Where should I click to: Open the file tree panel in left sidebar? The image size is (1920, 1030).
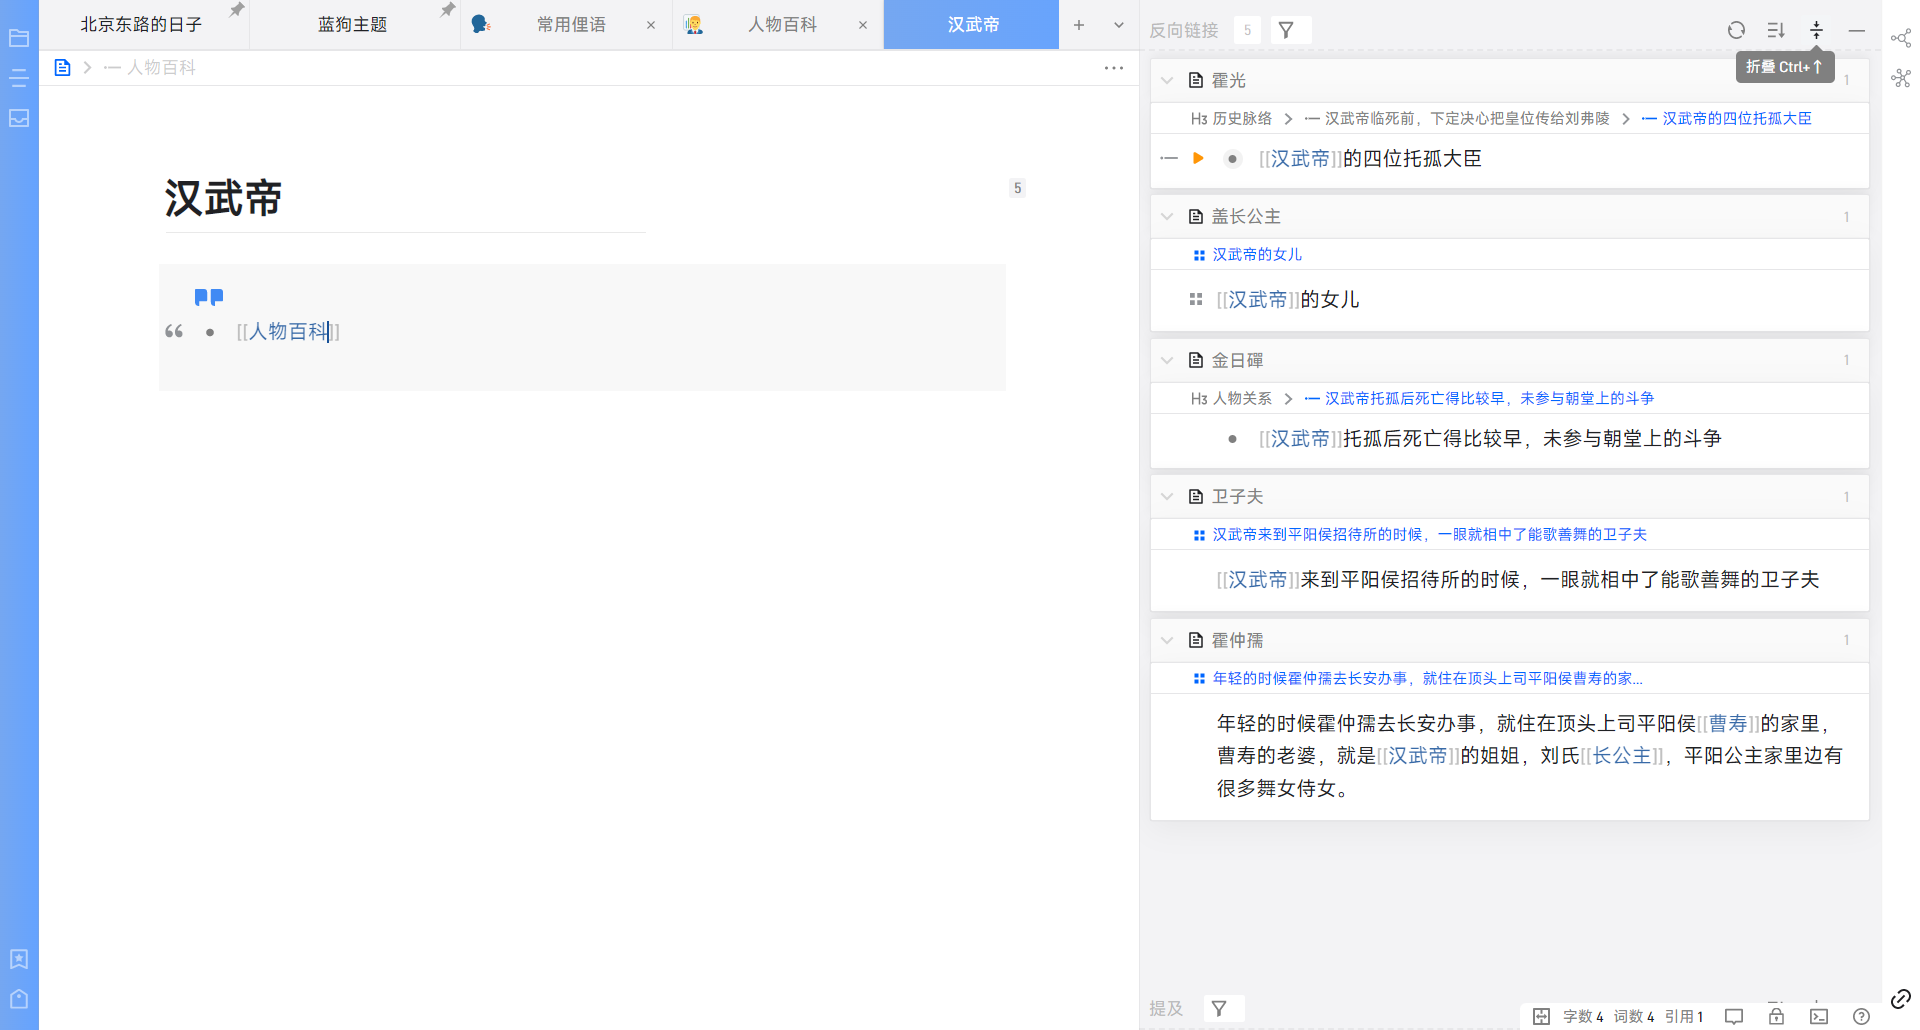click(x=19, y=38)
